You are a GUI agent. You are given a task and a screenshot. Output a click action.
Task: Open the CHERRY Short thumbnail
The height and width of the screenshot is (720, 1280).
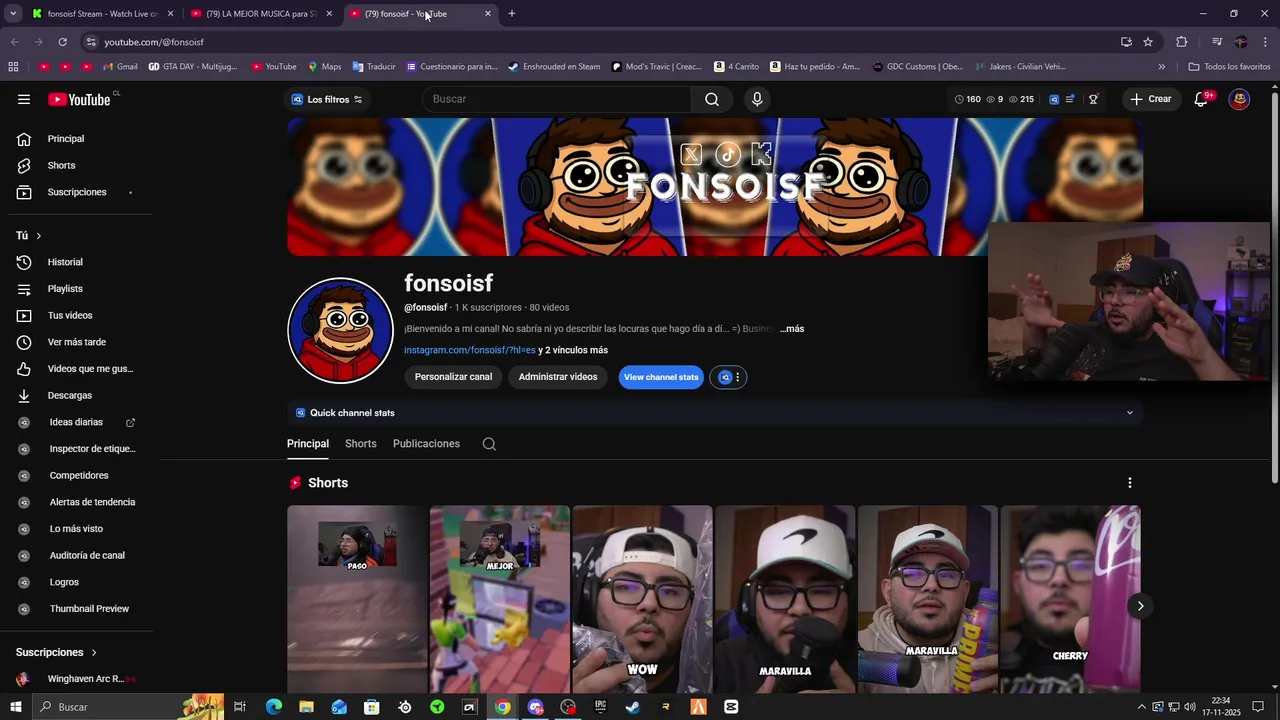pos(1070,599)
